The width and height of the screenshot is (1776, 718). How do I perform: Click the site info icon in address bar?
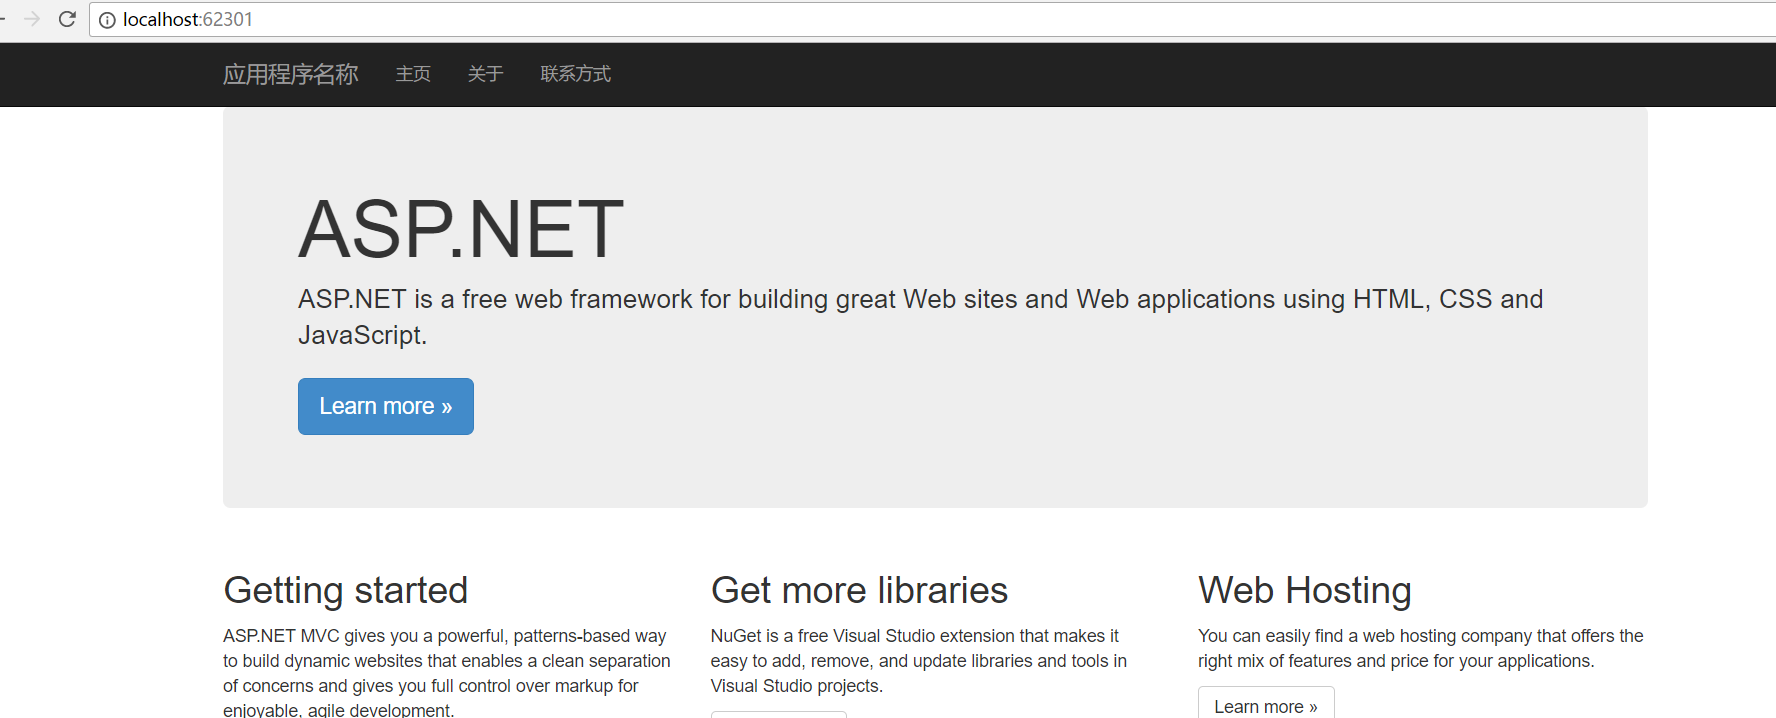[x=107, y=20]
